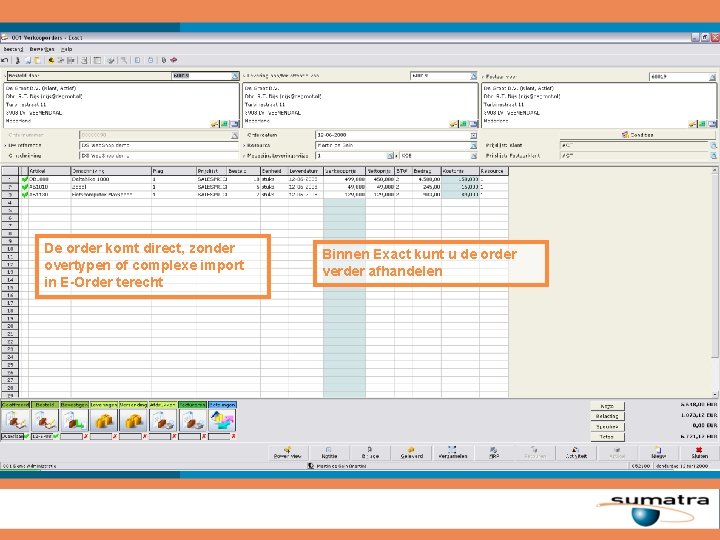Click the MRP button

pyautogui.click(x=494, y=453)
